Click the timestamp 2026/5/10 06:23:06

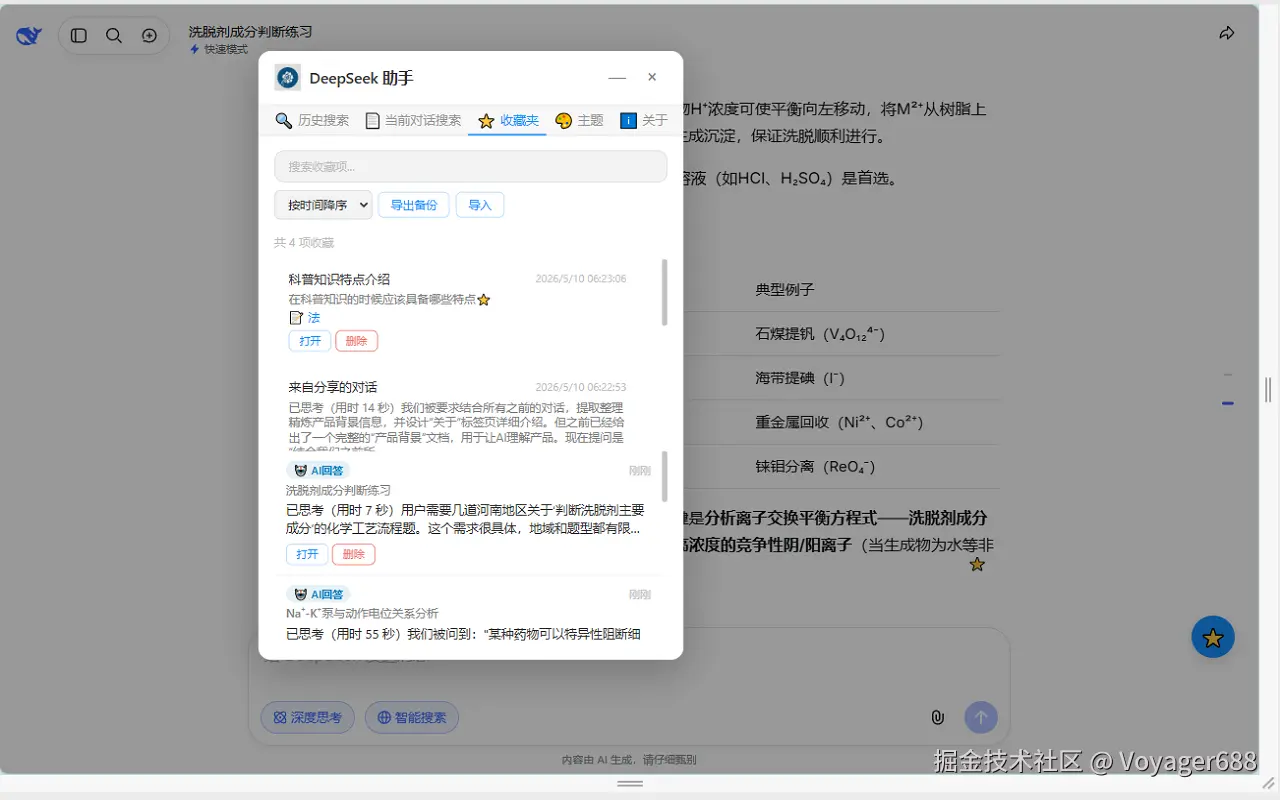(x=581, y=279)
